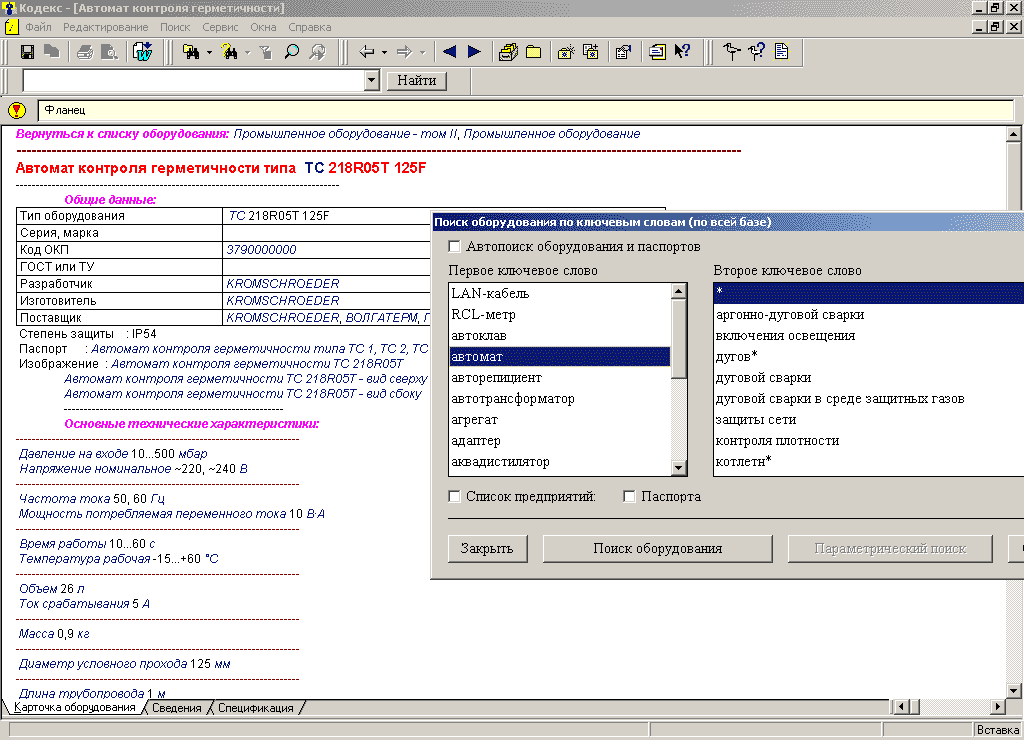Screen dimensions: 1024x740
Task: Open the search combo box dropdown arrow
Action: coord(372,80)
